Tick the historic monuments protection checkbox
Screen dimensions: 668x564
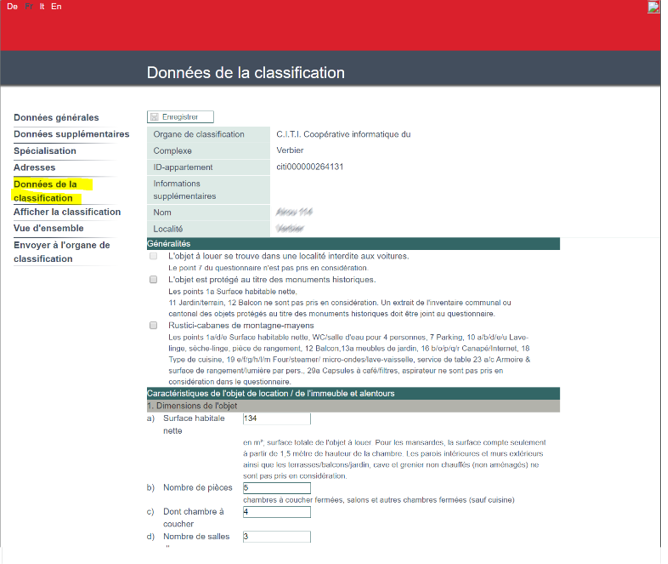153,279
